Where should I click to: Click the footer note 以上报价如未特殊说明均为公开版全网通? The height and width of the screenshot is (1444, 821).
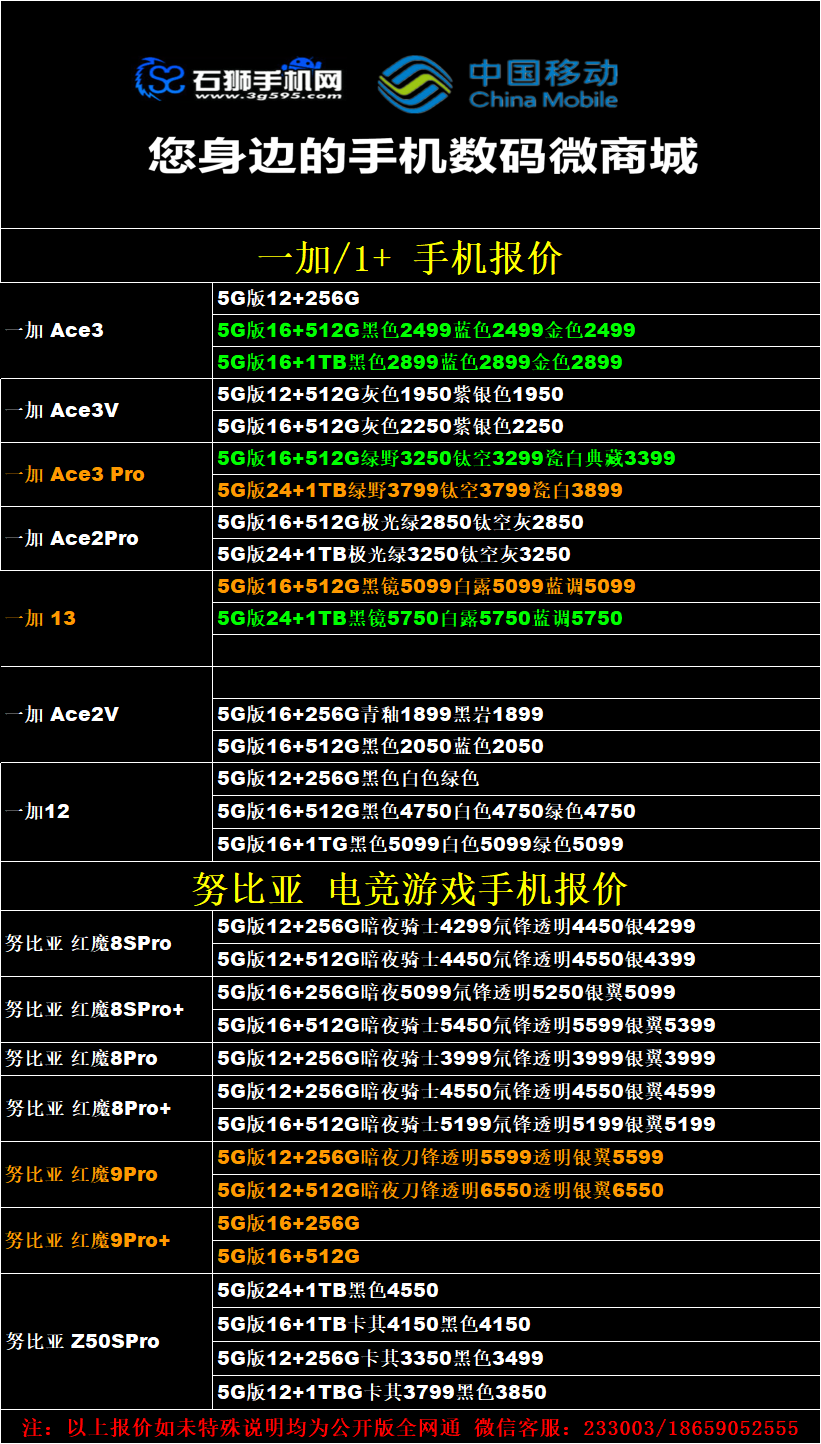pos(264,1428)
